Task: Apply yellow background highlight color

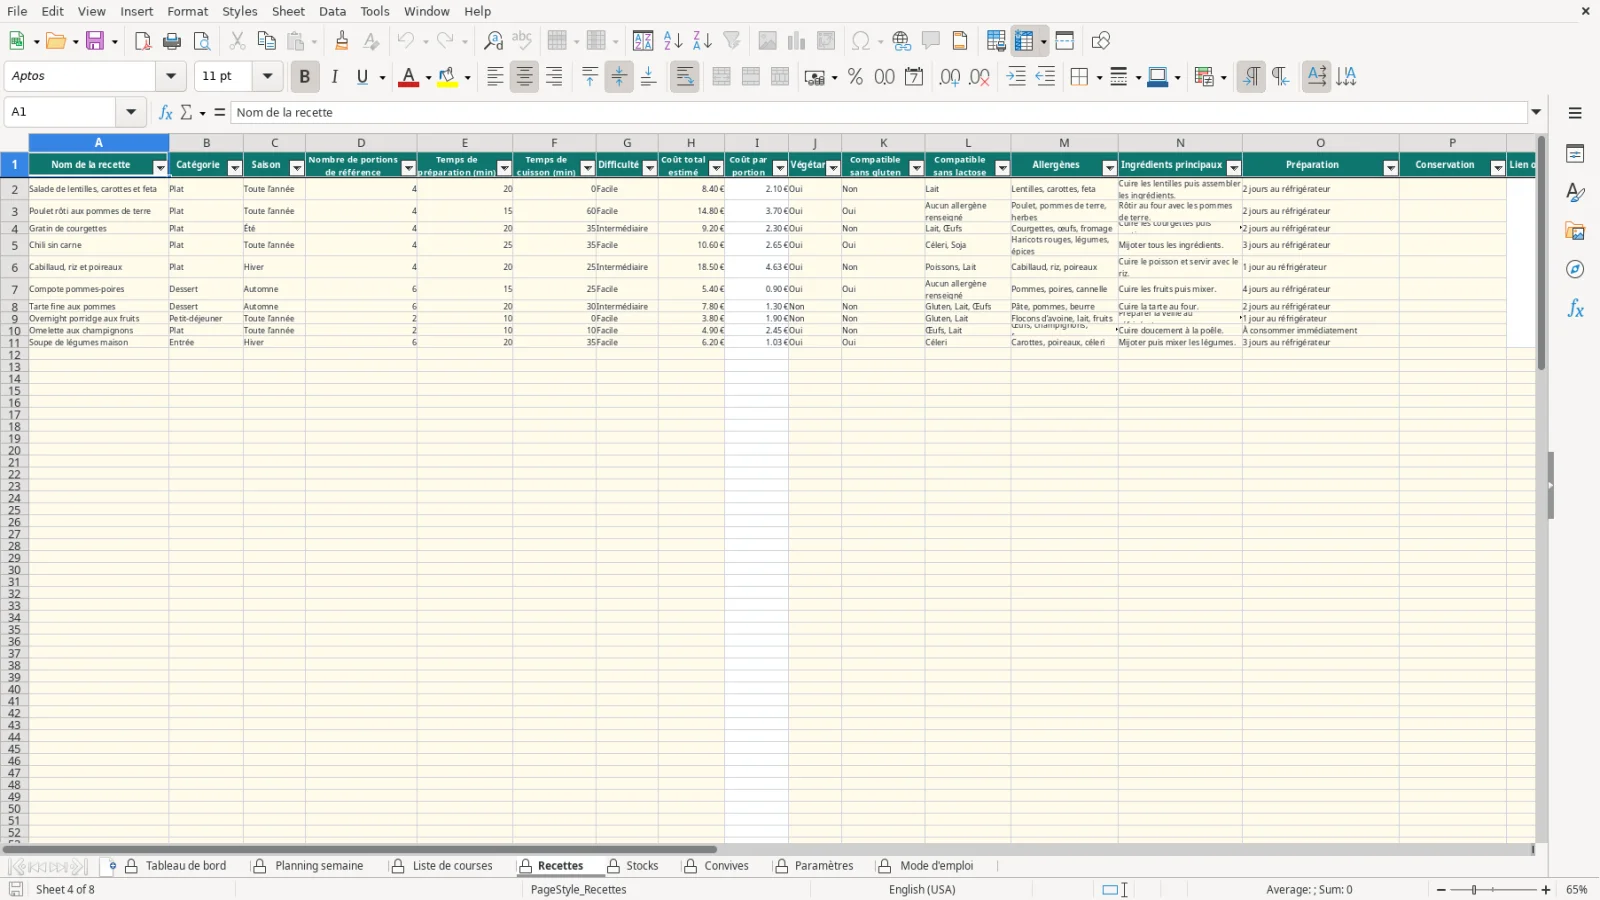Action: [447, 77]
